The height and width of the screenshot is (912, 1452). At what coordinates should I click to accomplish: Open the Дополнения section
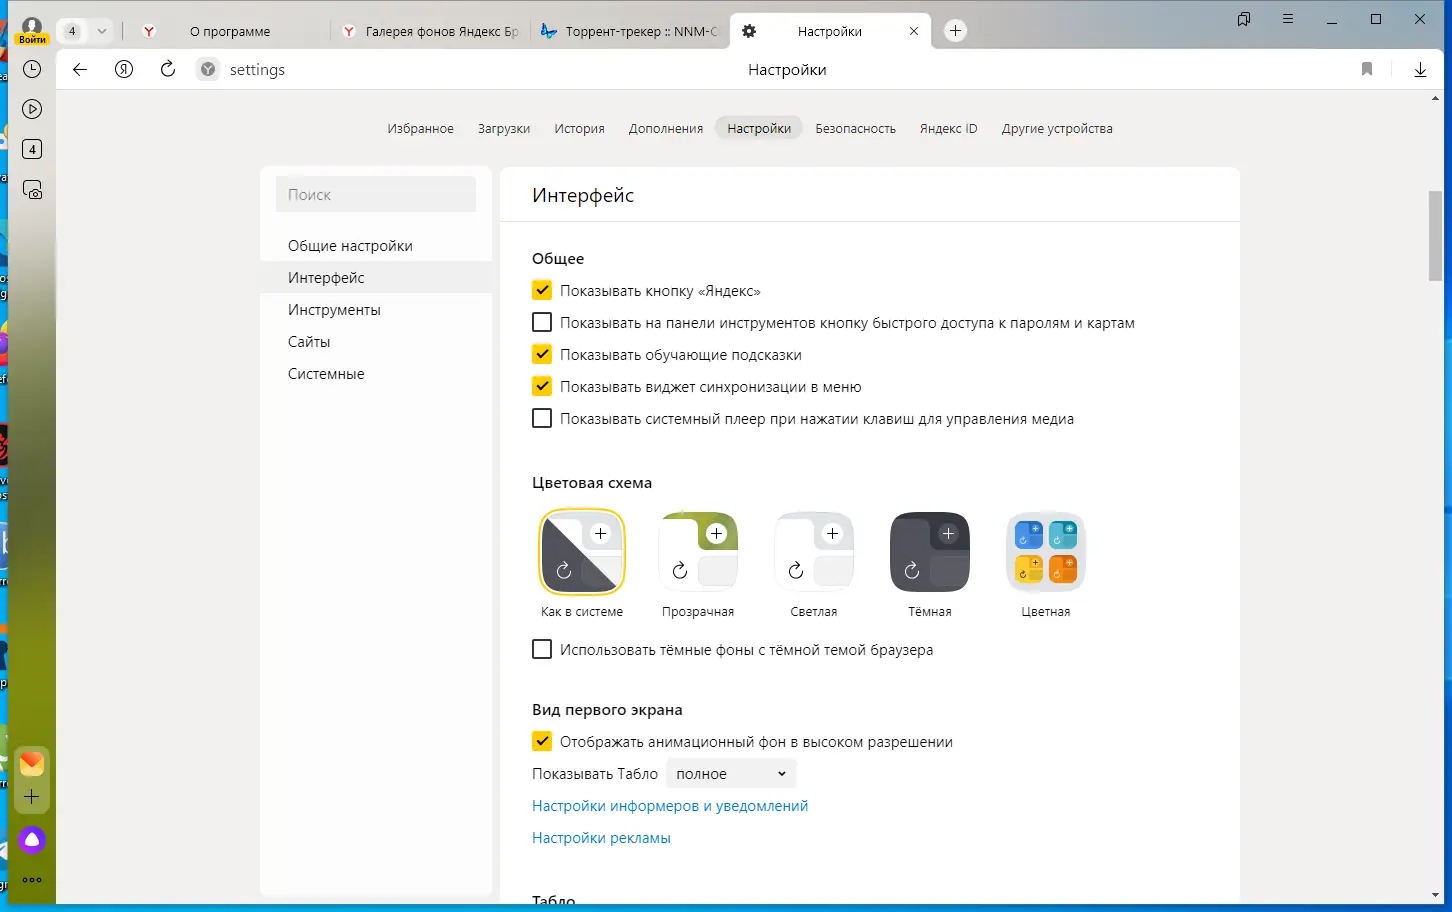(x=666, y=129)
